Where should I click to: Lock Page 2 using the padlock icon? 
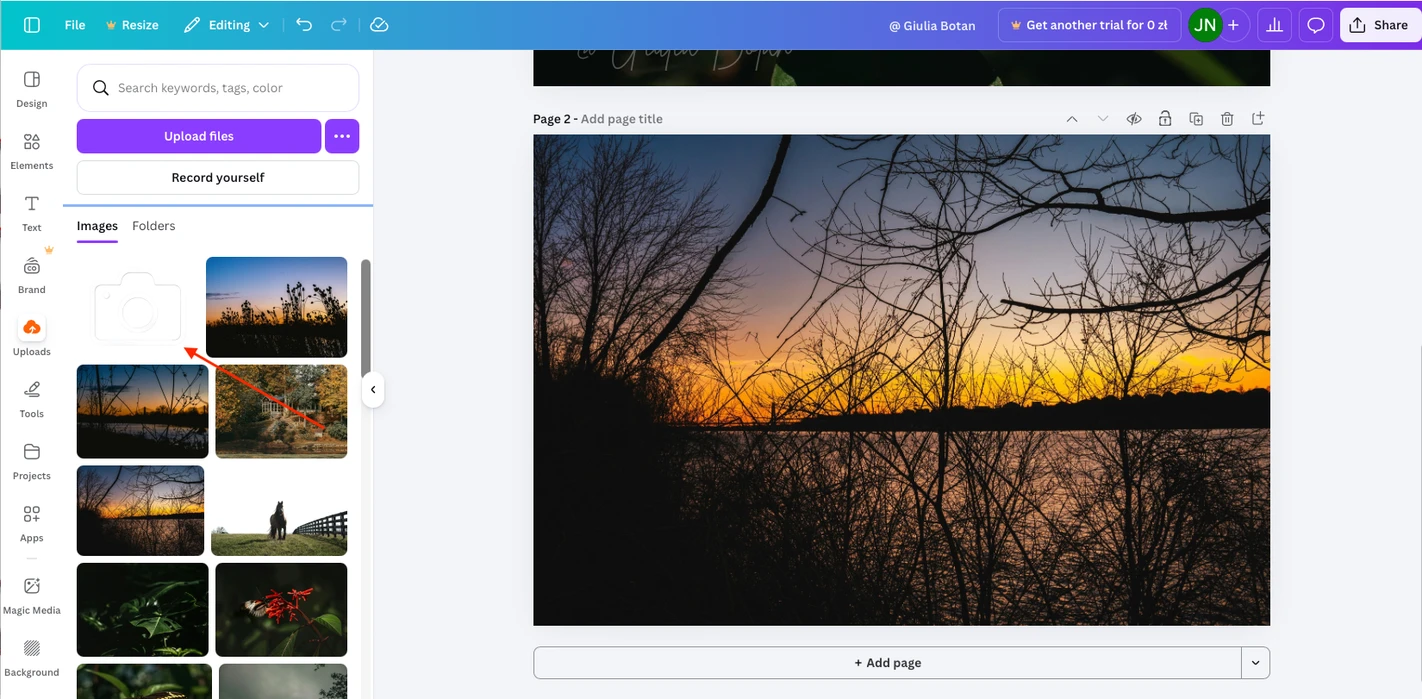click(x=1165, y=118)
